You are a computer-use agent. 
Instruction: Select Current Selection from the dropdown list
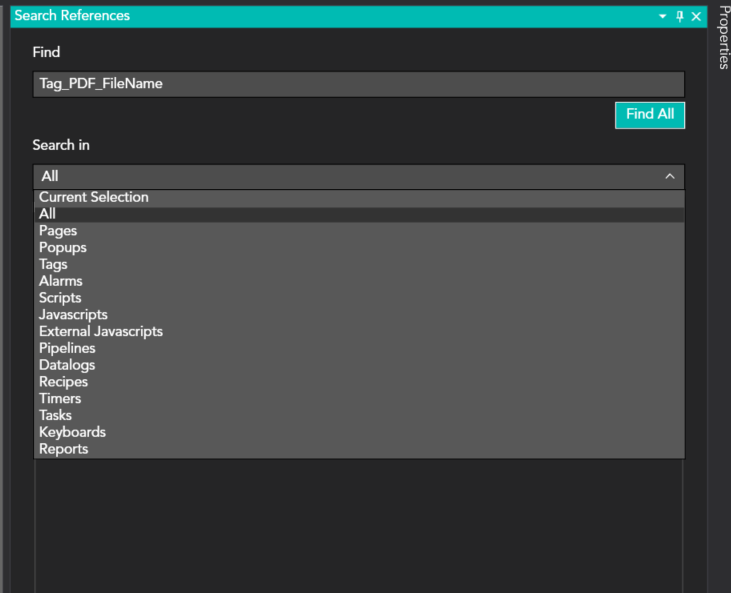pos(94,197)
